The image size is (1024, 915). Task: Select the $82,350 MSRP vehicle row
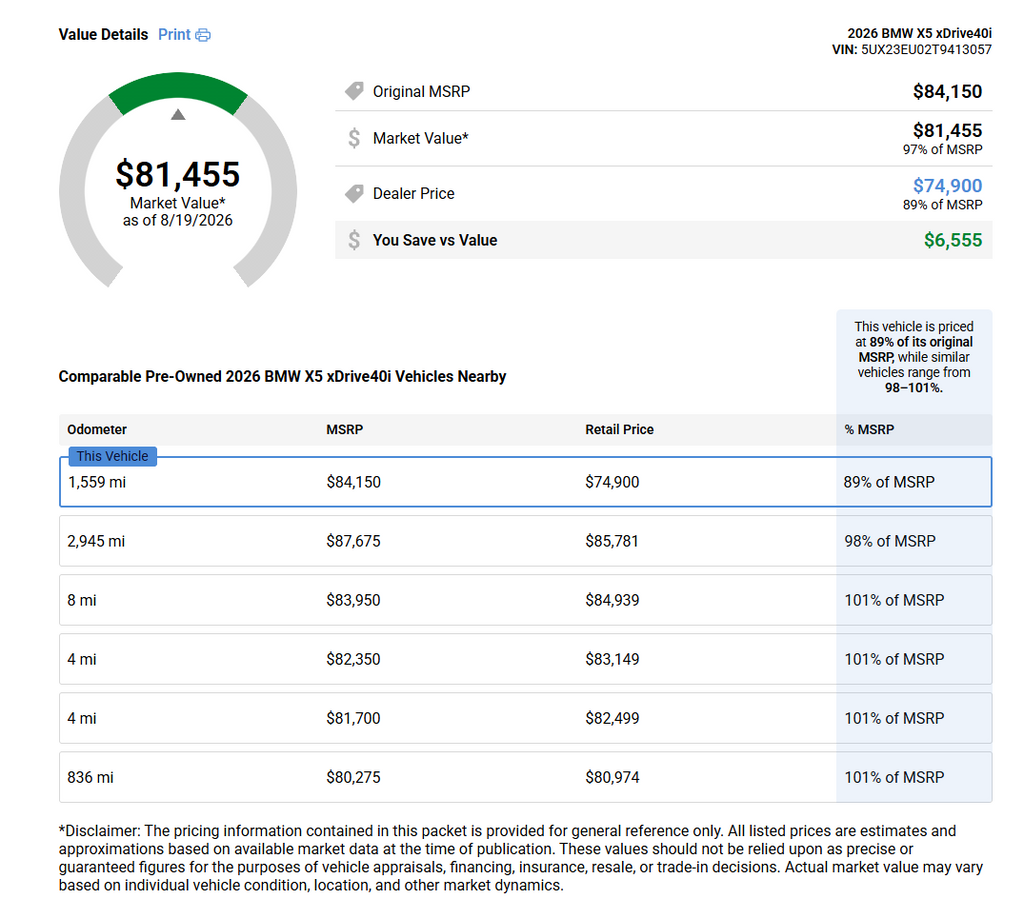526,659
